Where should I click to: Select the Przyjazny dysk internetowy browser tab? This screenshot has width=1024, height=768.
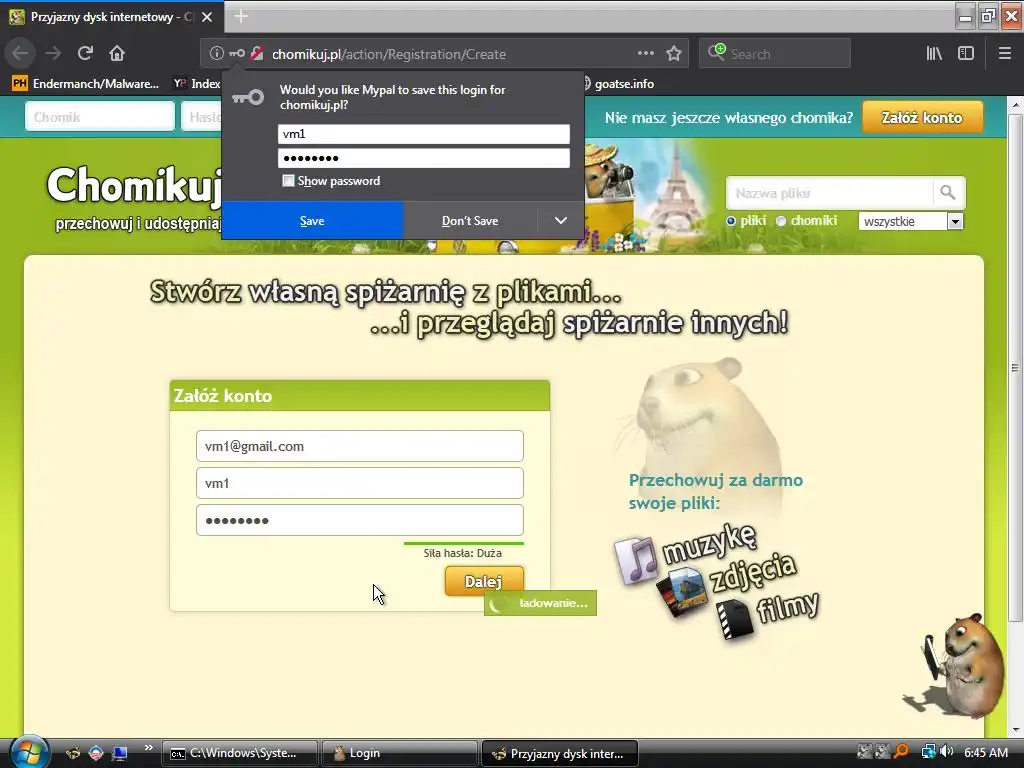pos(111,17)
